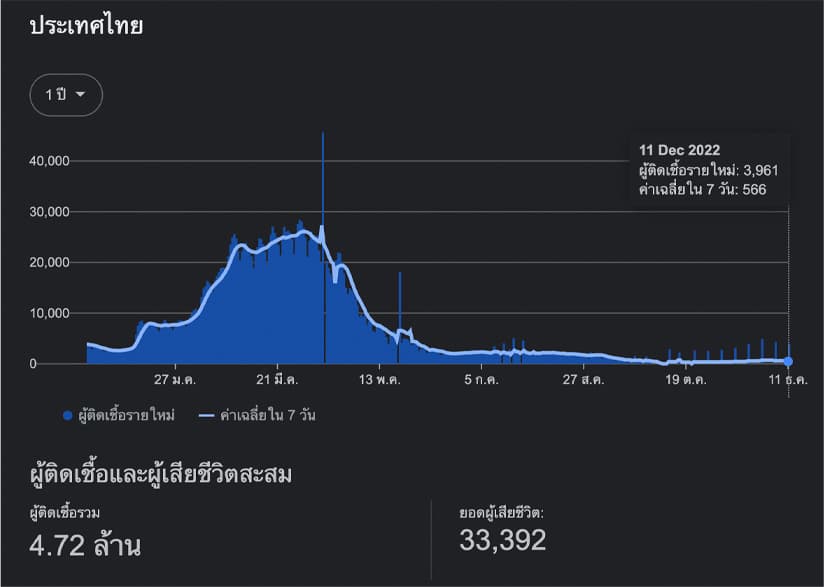Click the 11 Dec 2022 tooltip box
824x587 pixels.
click(x=709, y=169)
